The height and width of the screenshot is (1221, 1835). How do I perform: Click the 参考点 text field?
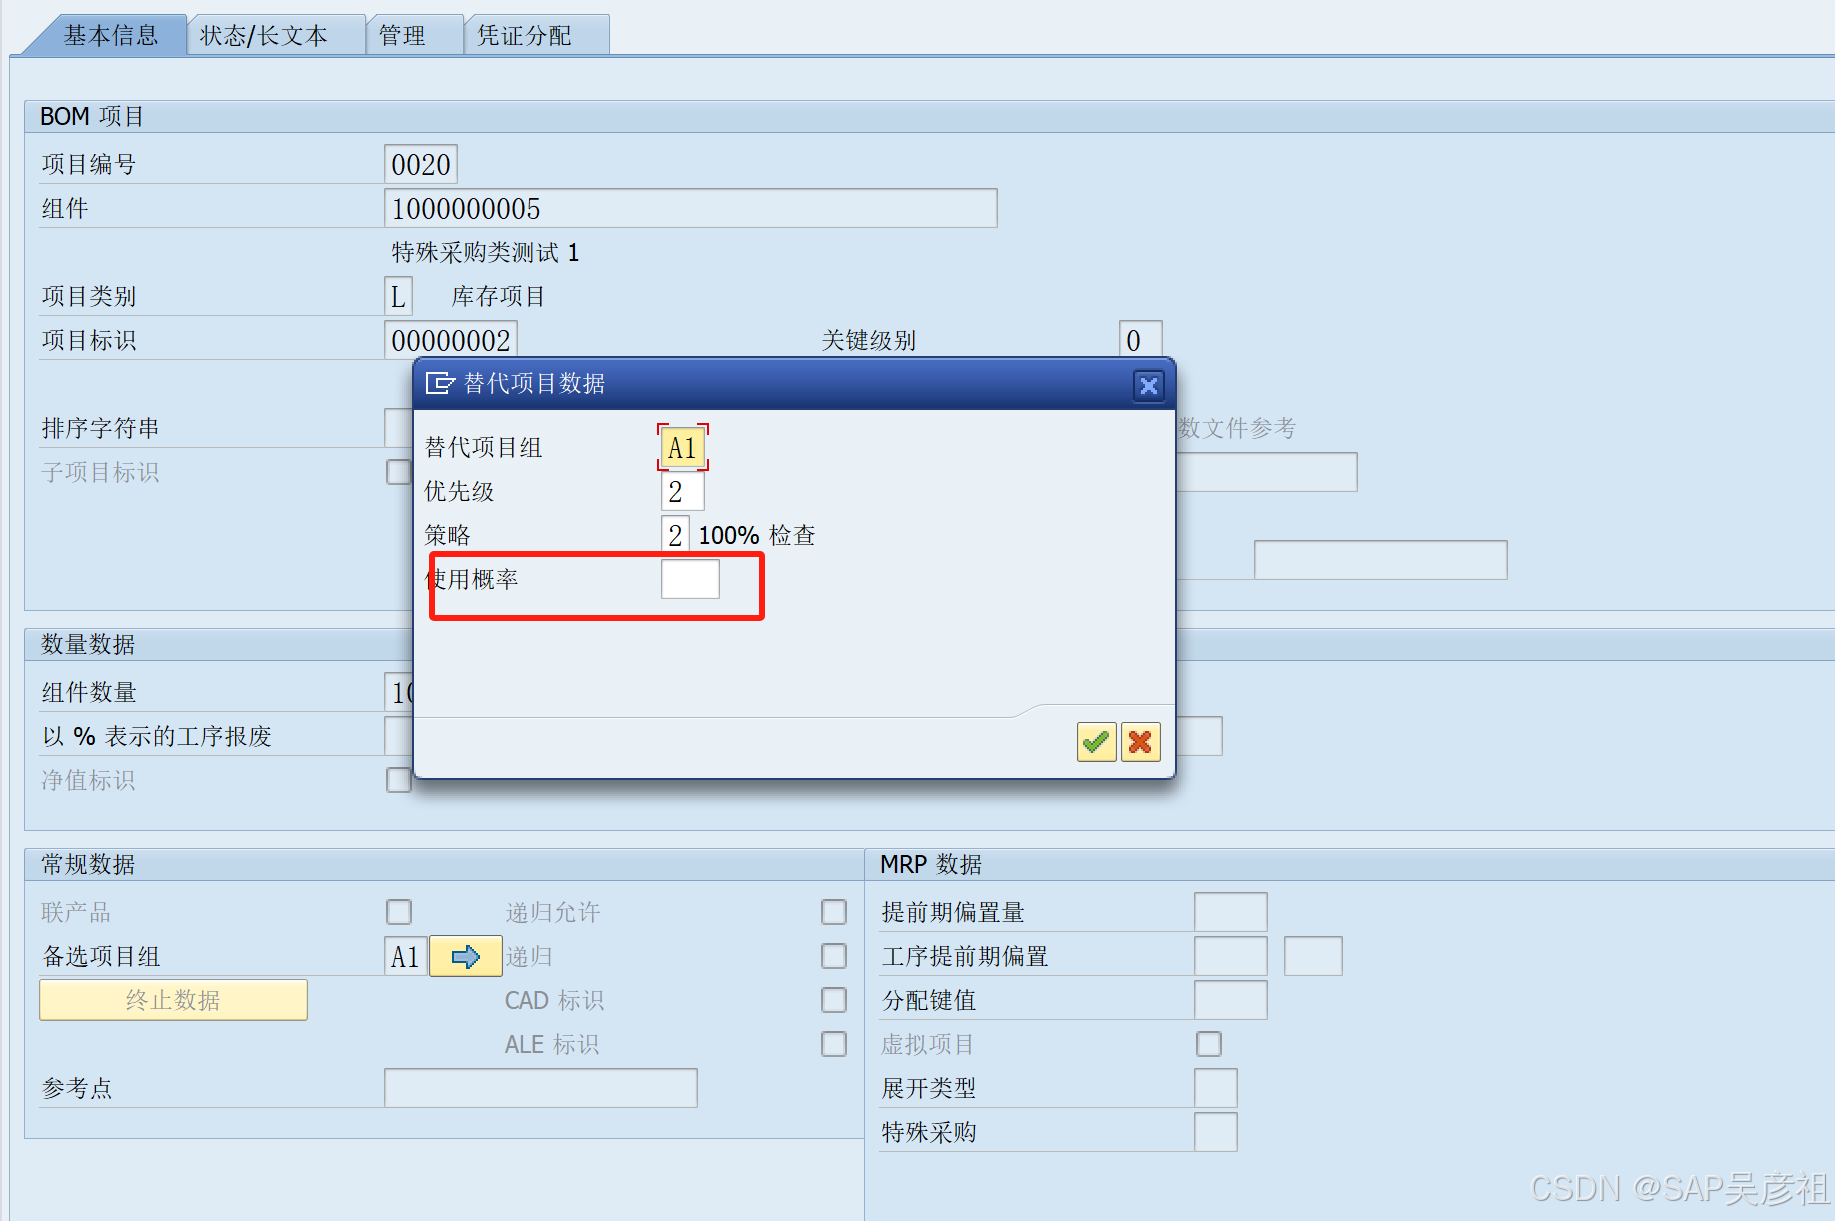[541, 1088]
